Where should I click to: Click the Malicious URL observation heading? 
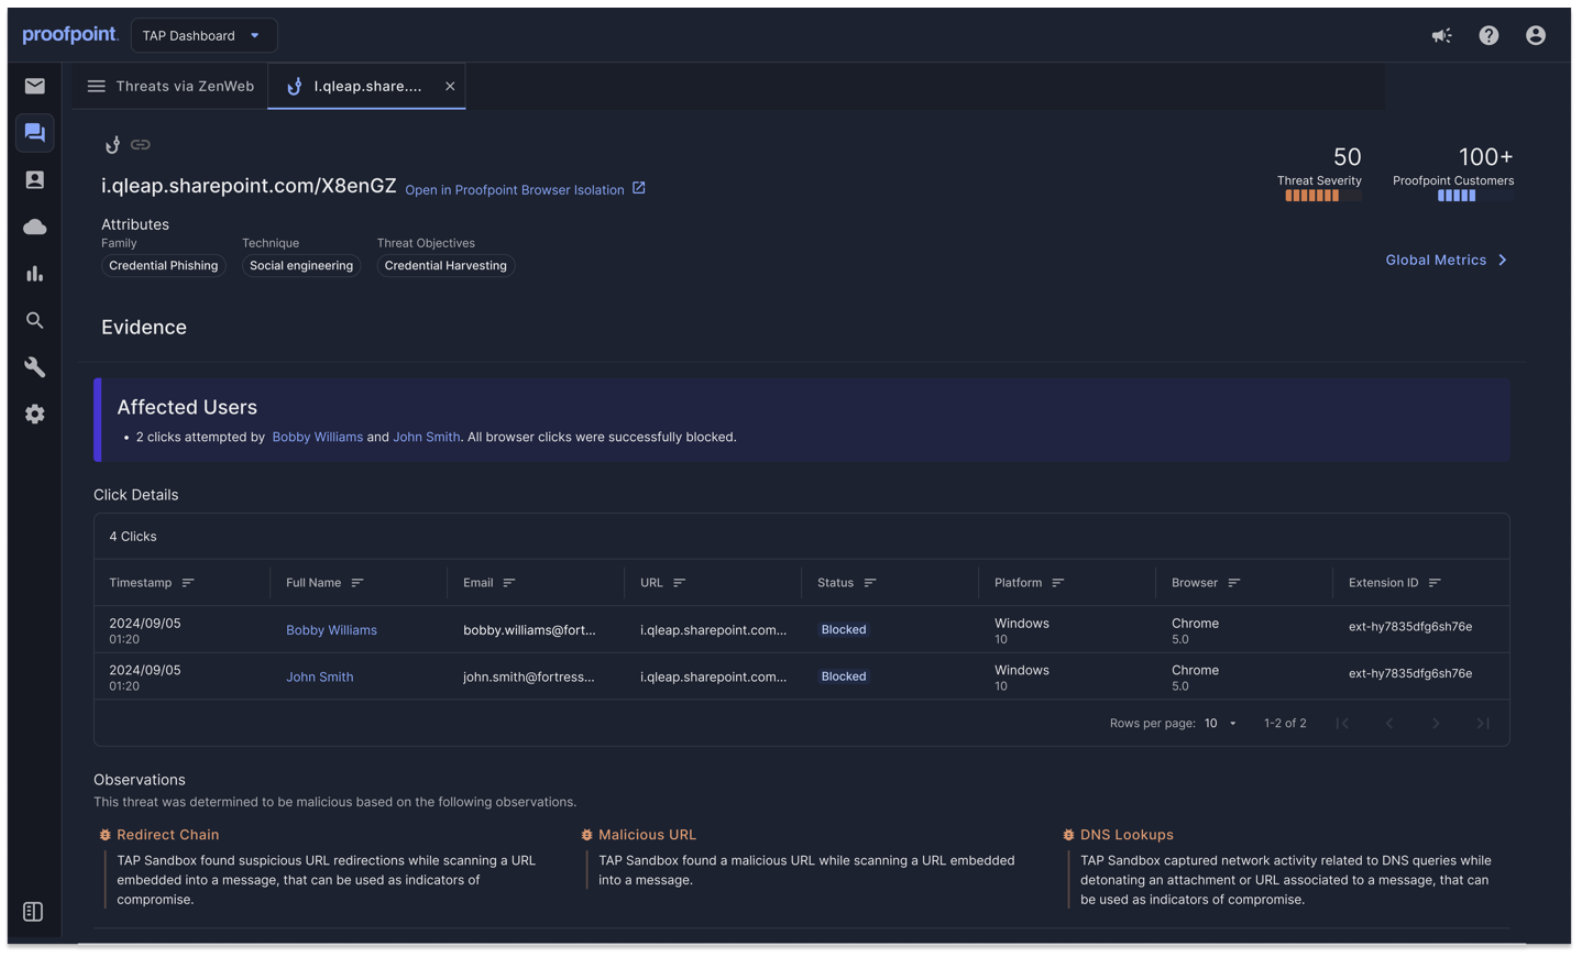pos(647,835)
